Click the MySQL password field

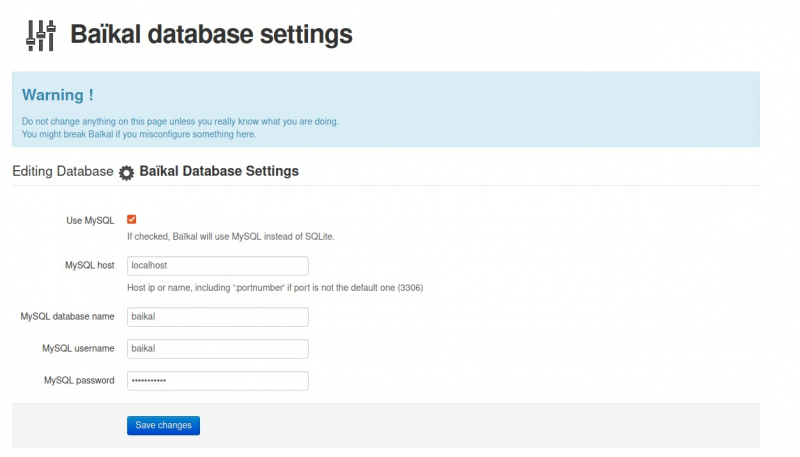(x=218, y=381)
